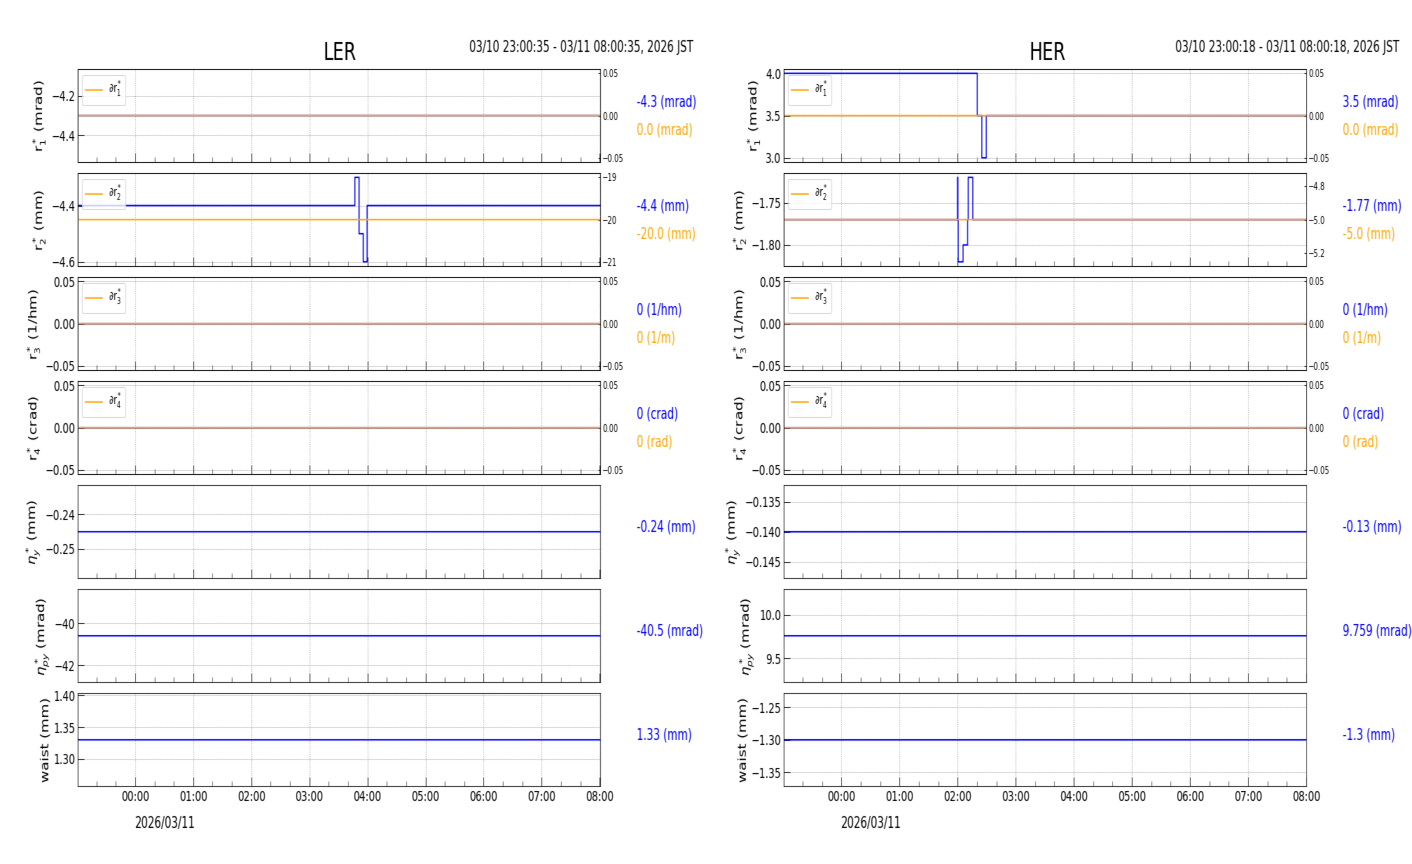The image size is (1412, 864).
Task: Click the LER r1* (mrad) axis label
Action: tap(39, 116)
